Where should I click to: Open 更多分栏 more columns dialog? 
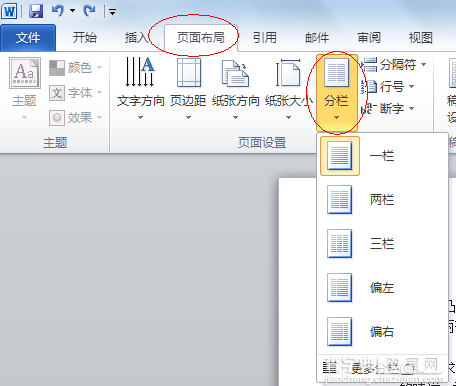pos(382,368)
